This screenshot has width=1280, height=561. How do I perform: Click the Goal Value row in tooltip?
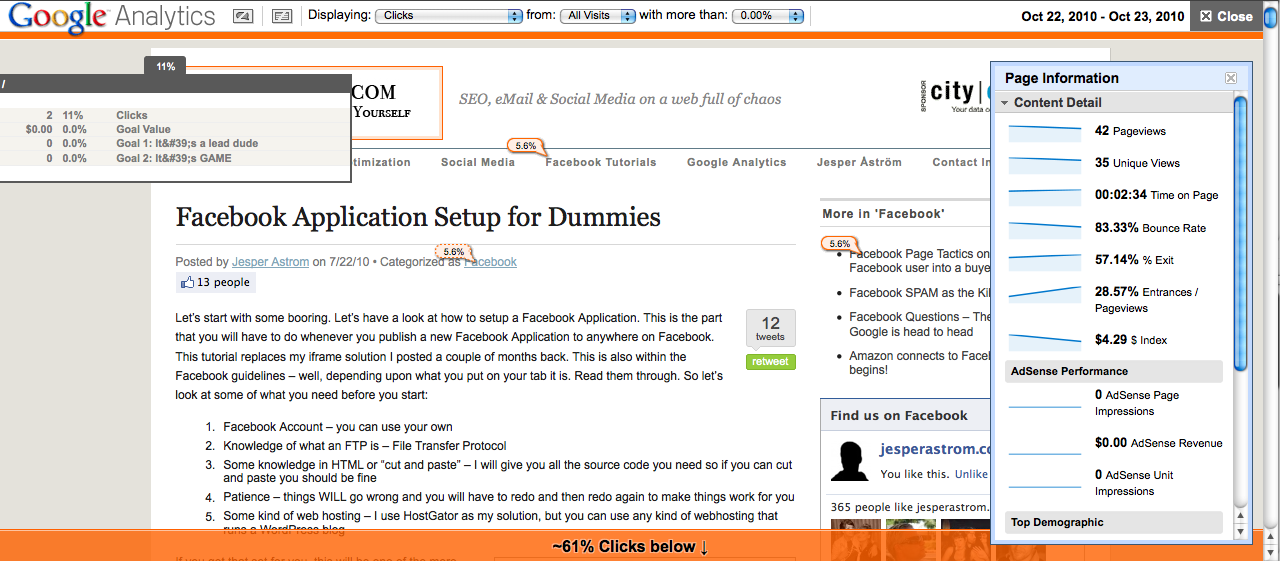[174, 130]
